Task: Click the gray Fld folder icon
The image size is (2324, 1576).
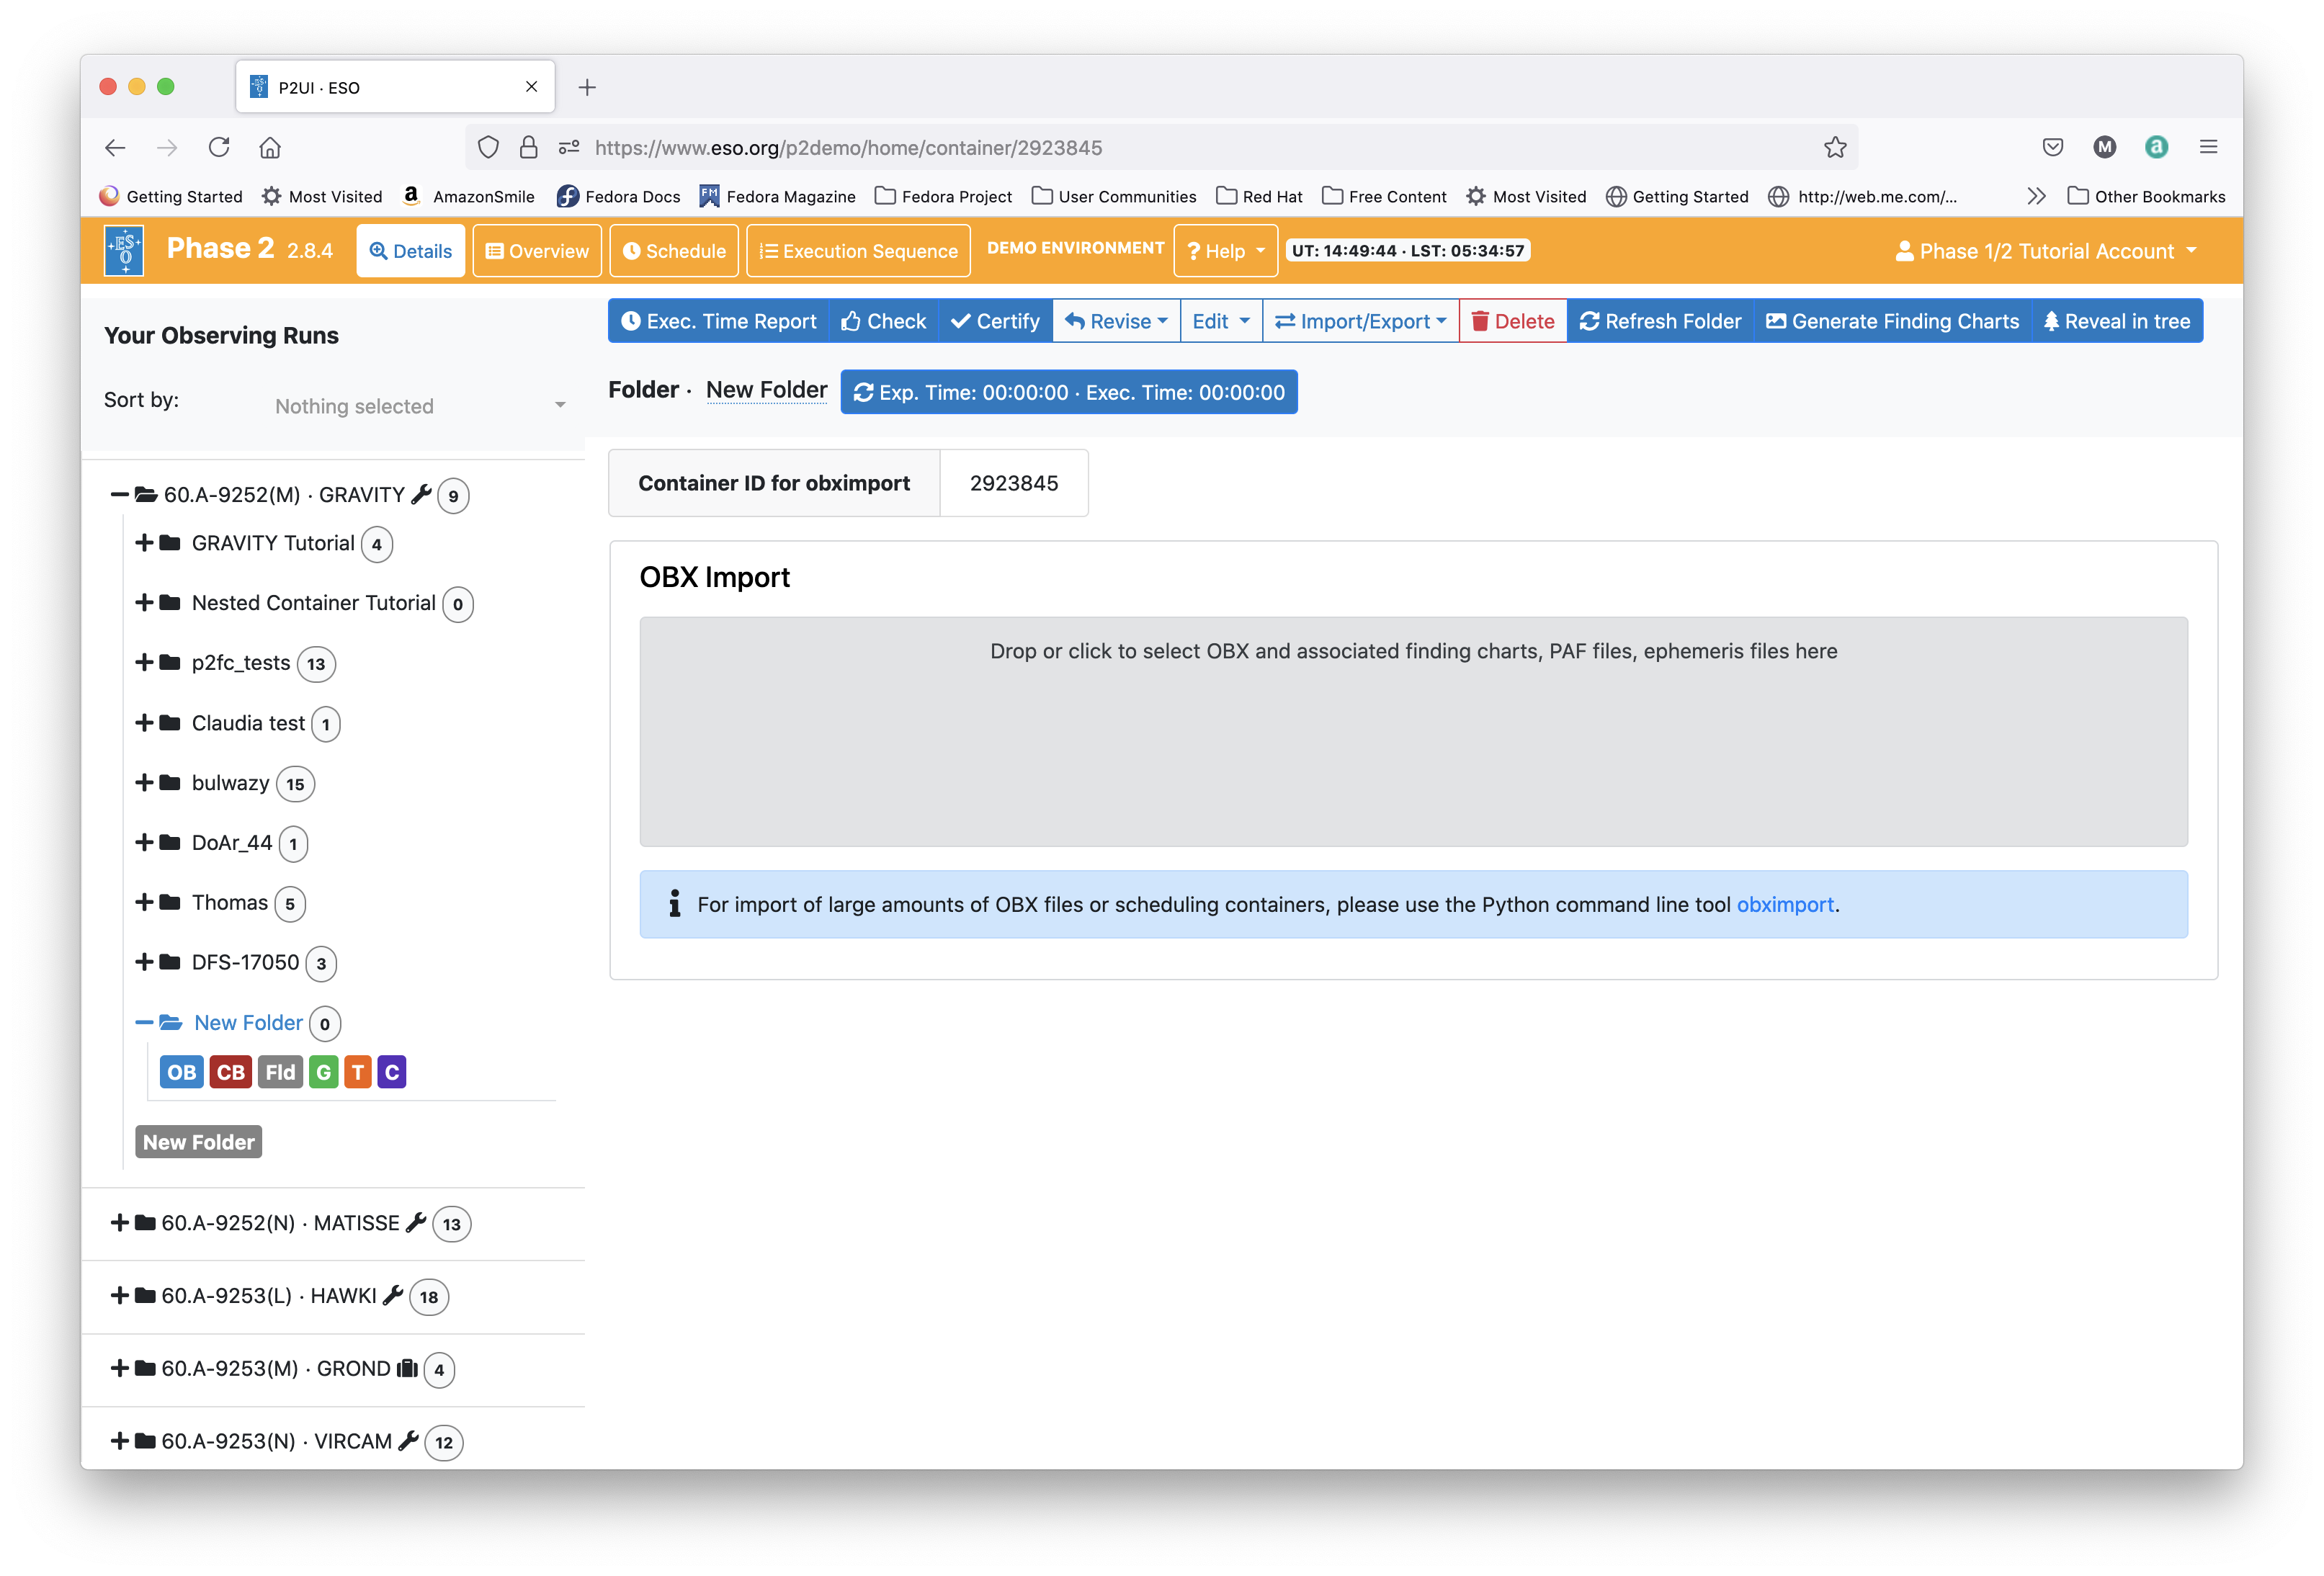Action: (x=280, y=1072)
